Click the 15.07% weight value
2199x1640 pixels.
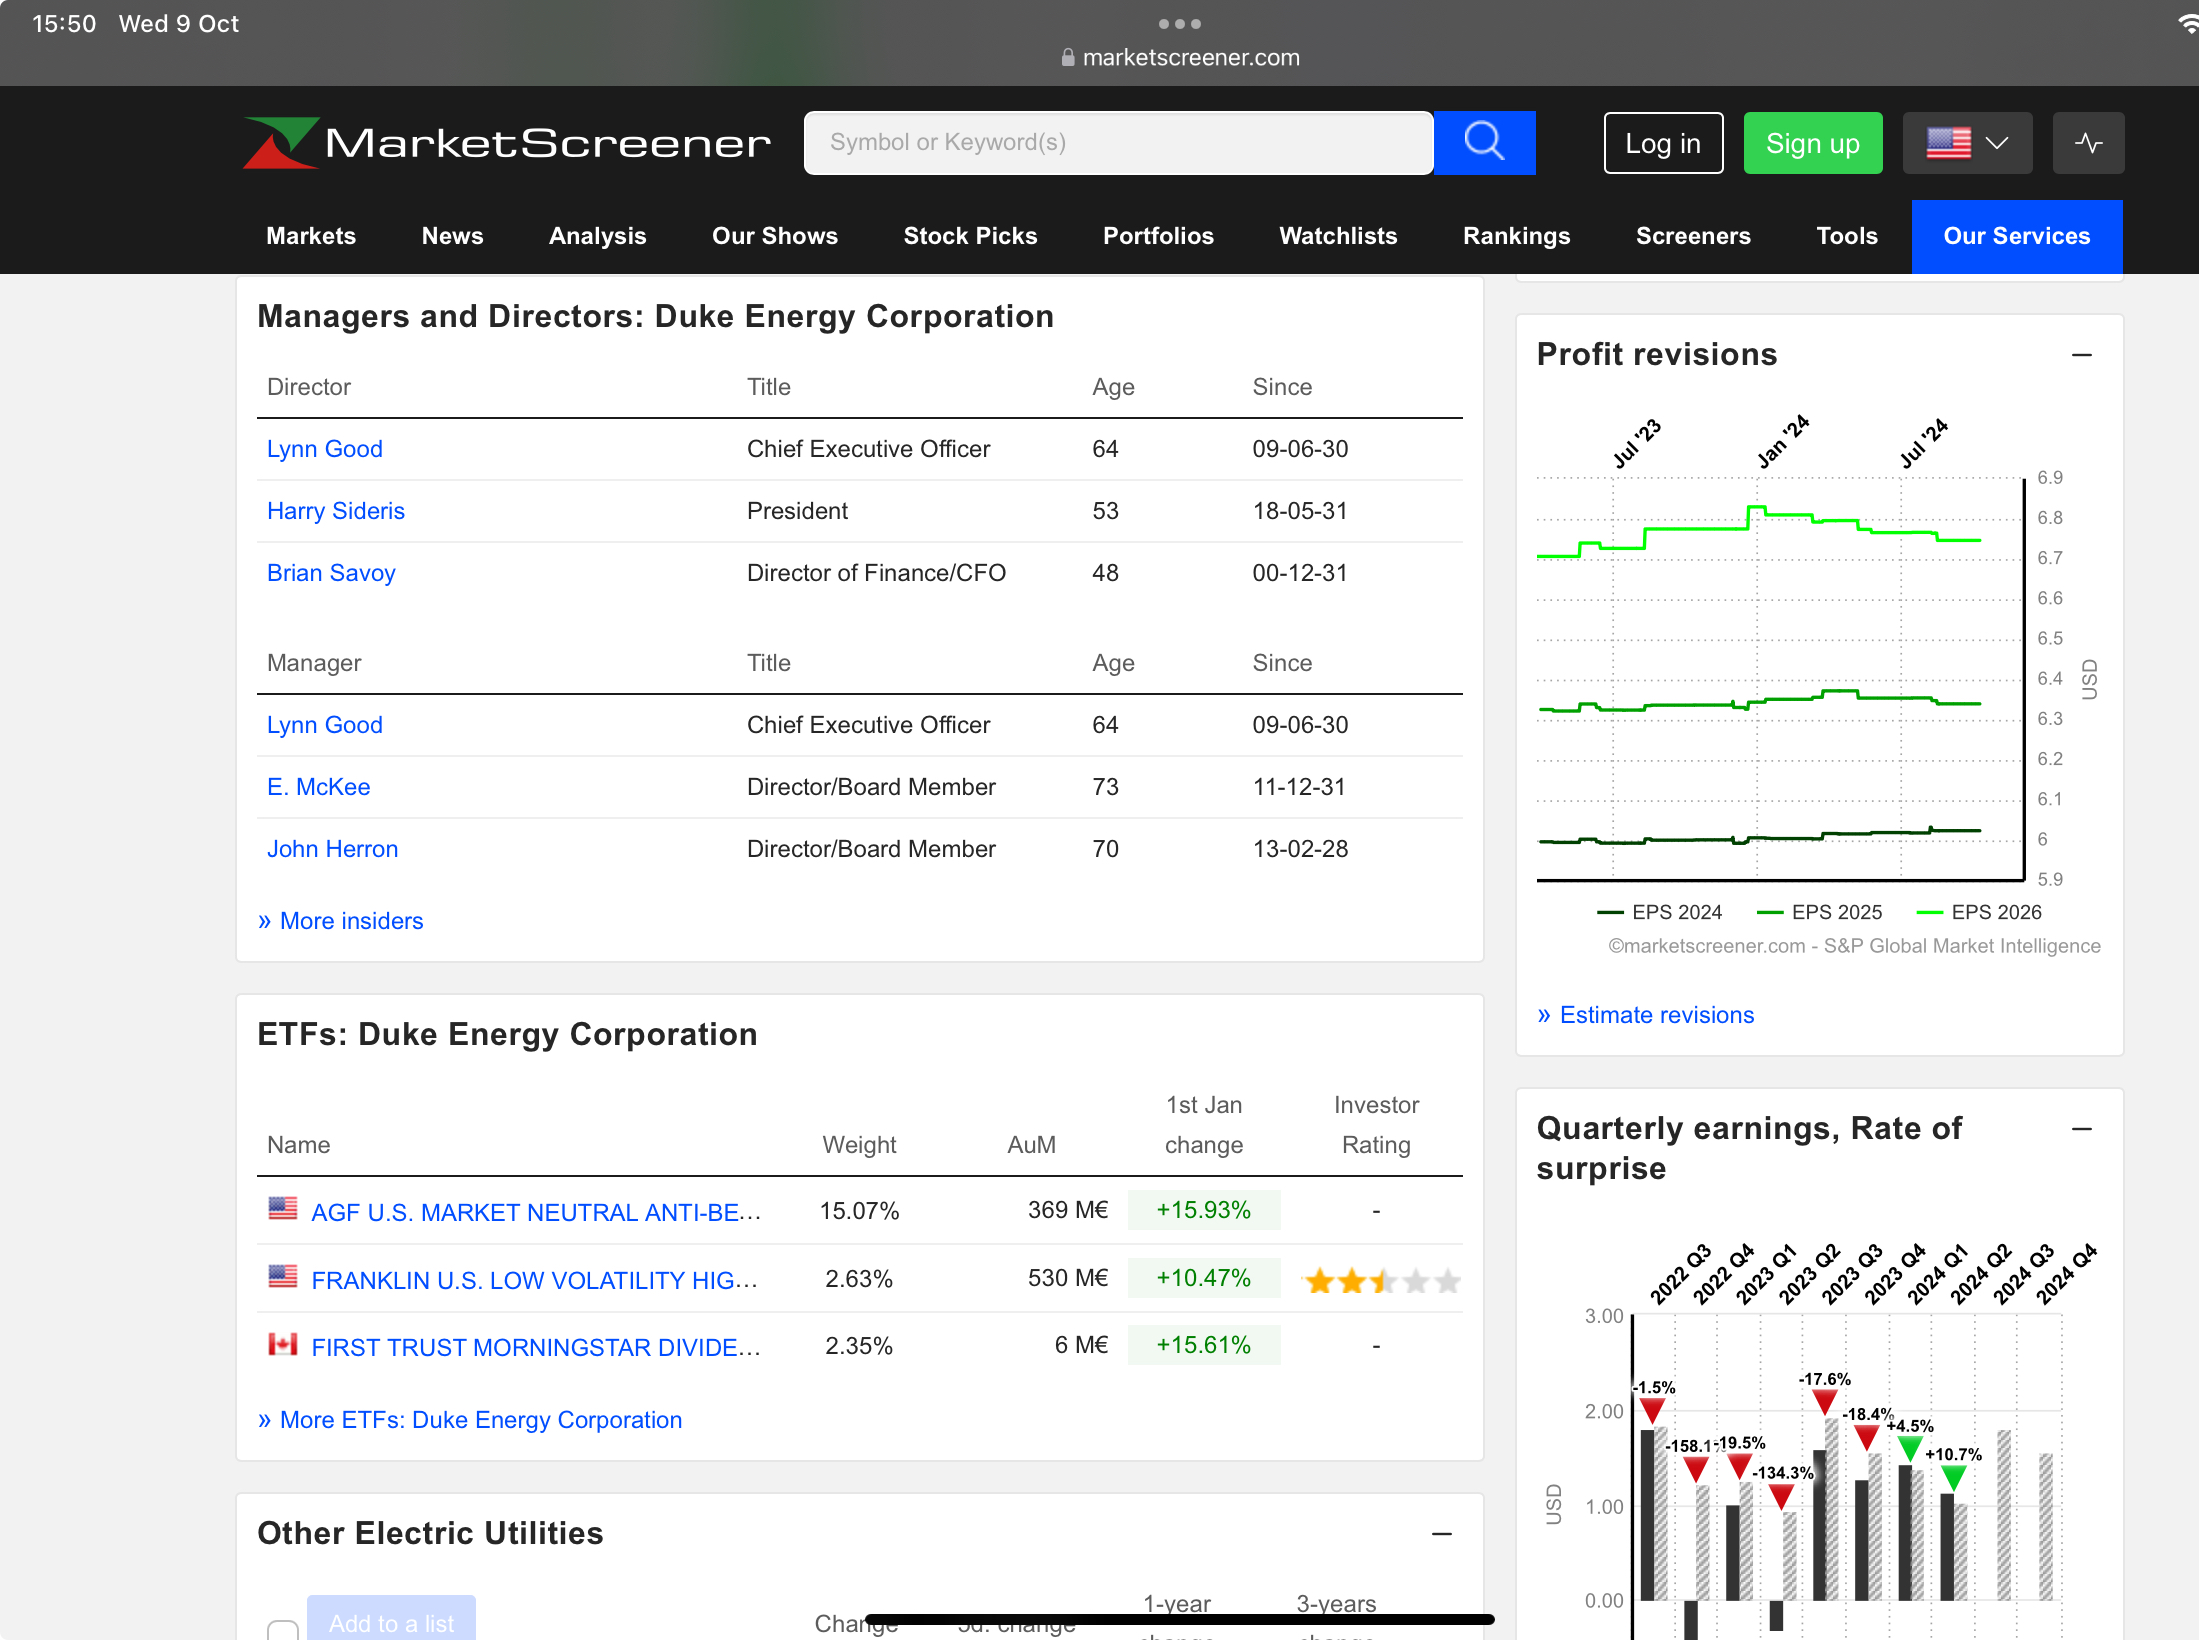point(859,1211)
